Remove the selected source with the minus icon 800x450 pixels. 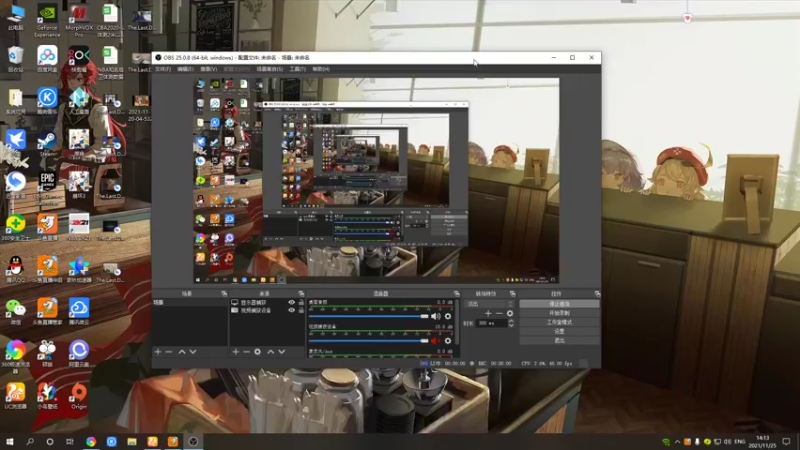click(246, 352)
